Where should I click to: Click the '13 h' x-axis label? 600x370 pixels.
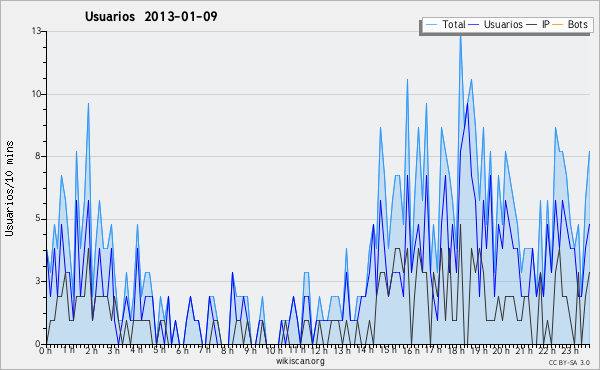tap(342, 351)
